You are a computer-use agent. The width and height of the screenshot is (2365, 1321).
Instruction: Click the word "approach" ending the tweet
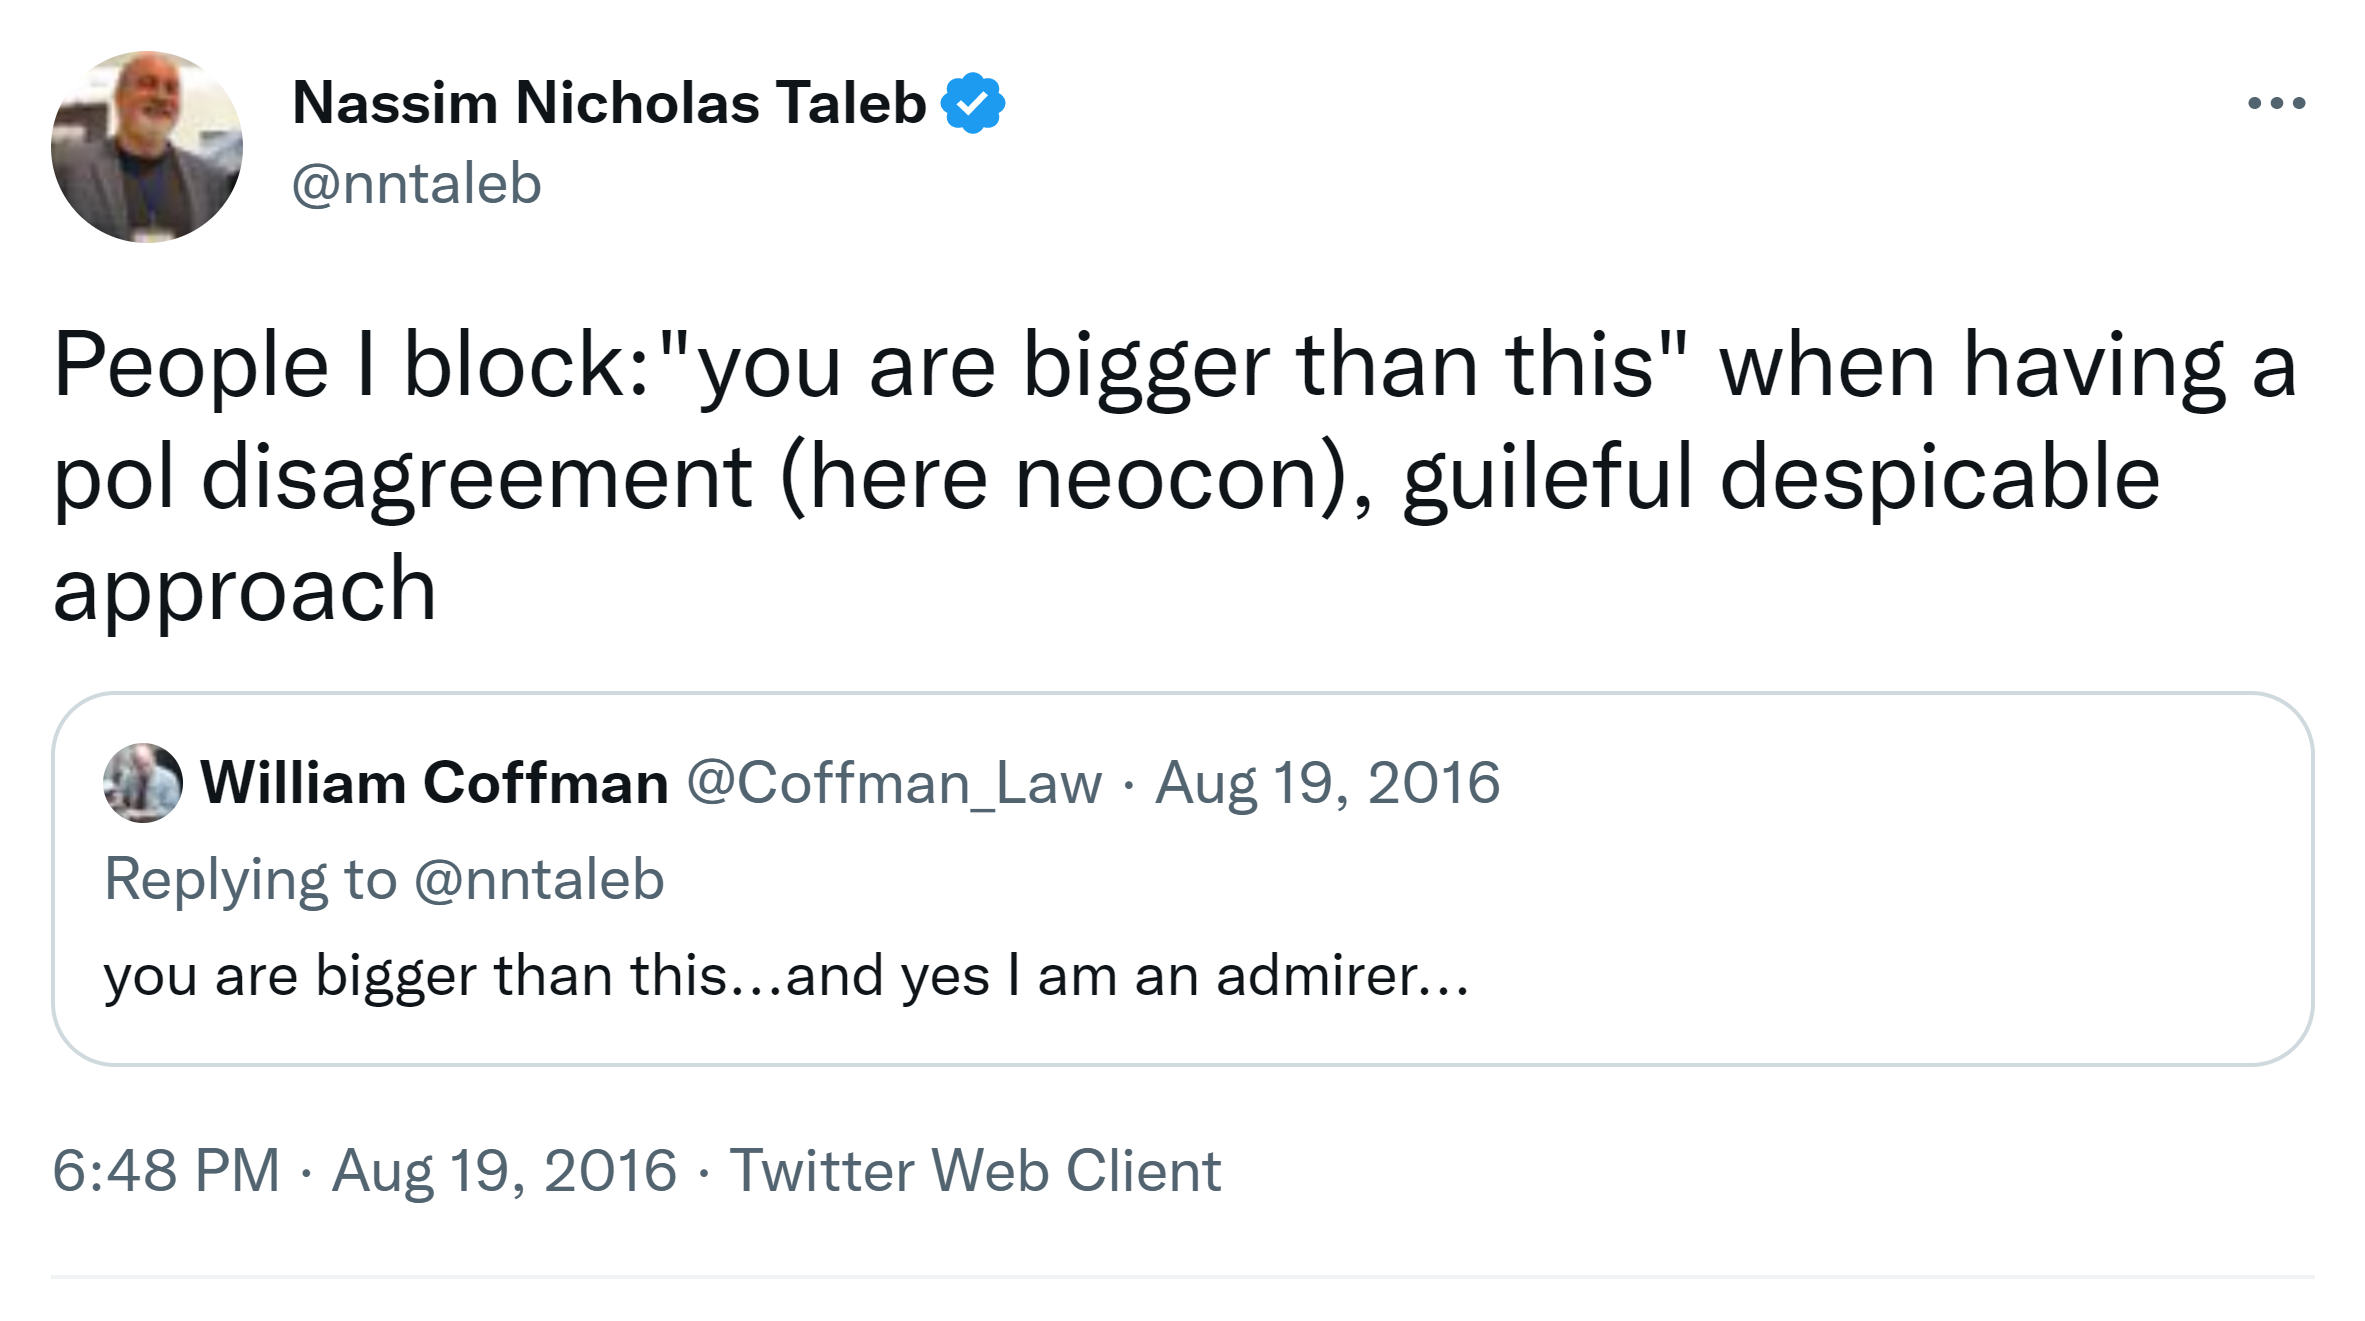click(x=244, y=590)
